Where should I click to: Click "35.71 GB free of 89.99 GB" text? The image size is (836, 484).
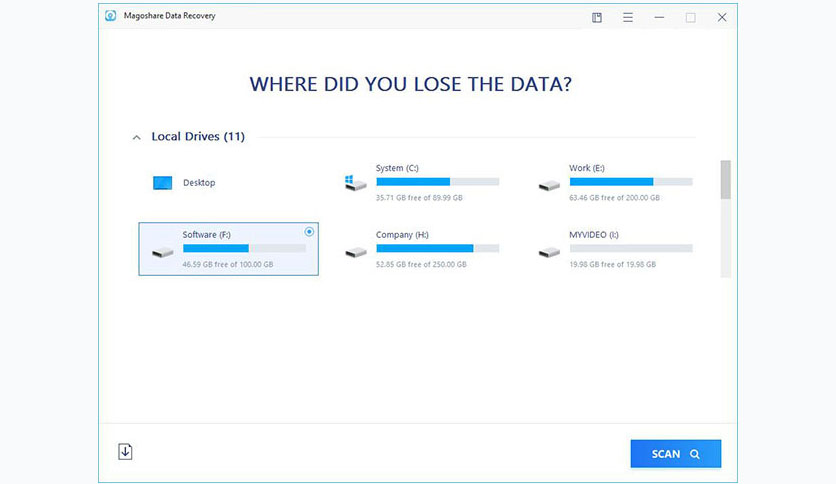419,198
